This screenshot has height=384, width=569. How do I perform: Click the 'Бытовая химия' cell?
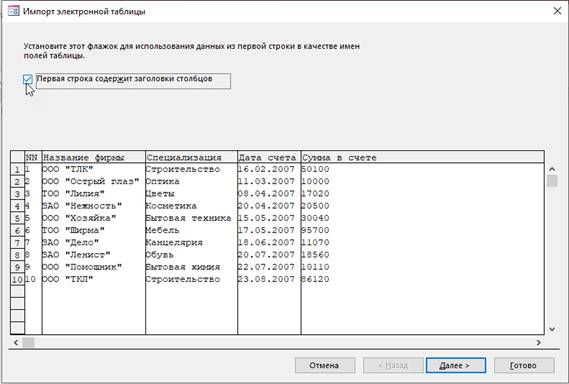(191, 267)
